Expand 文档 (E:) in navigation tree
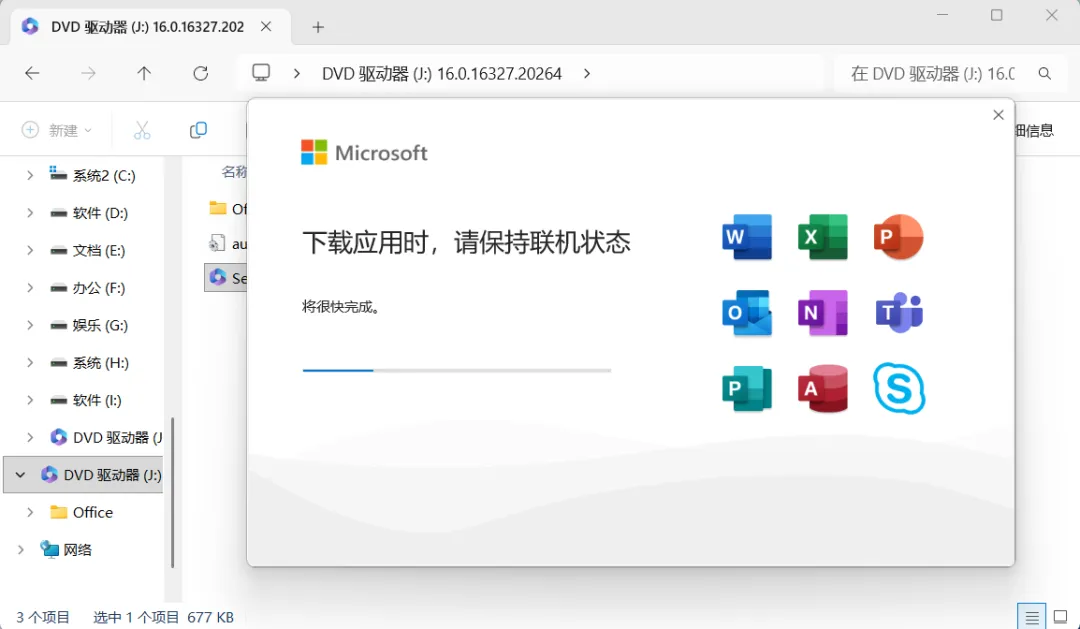The height and width of the screenshot is (629, 1080). pyautogui.click(x=30, y=251)
